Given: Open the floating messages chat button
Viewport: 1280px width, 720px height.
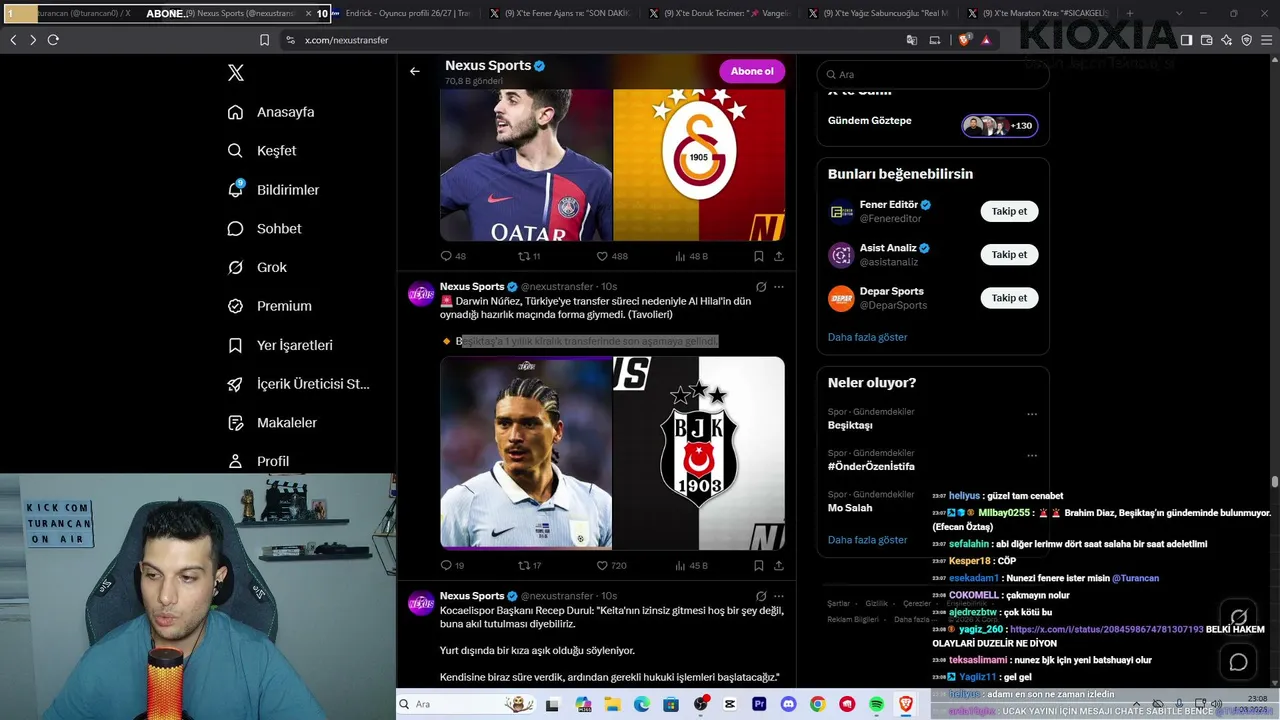Looking at the screenshot, I should [x=1238, y=662].
